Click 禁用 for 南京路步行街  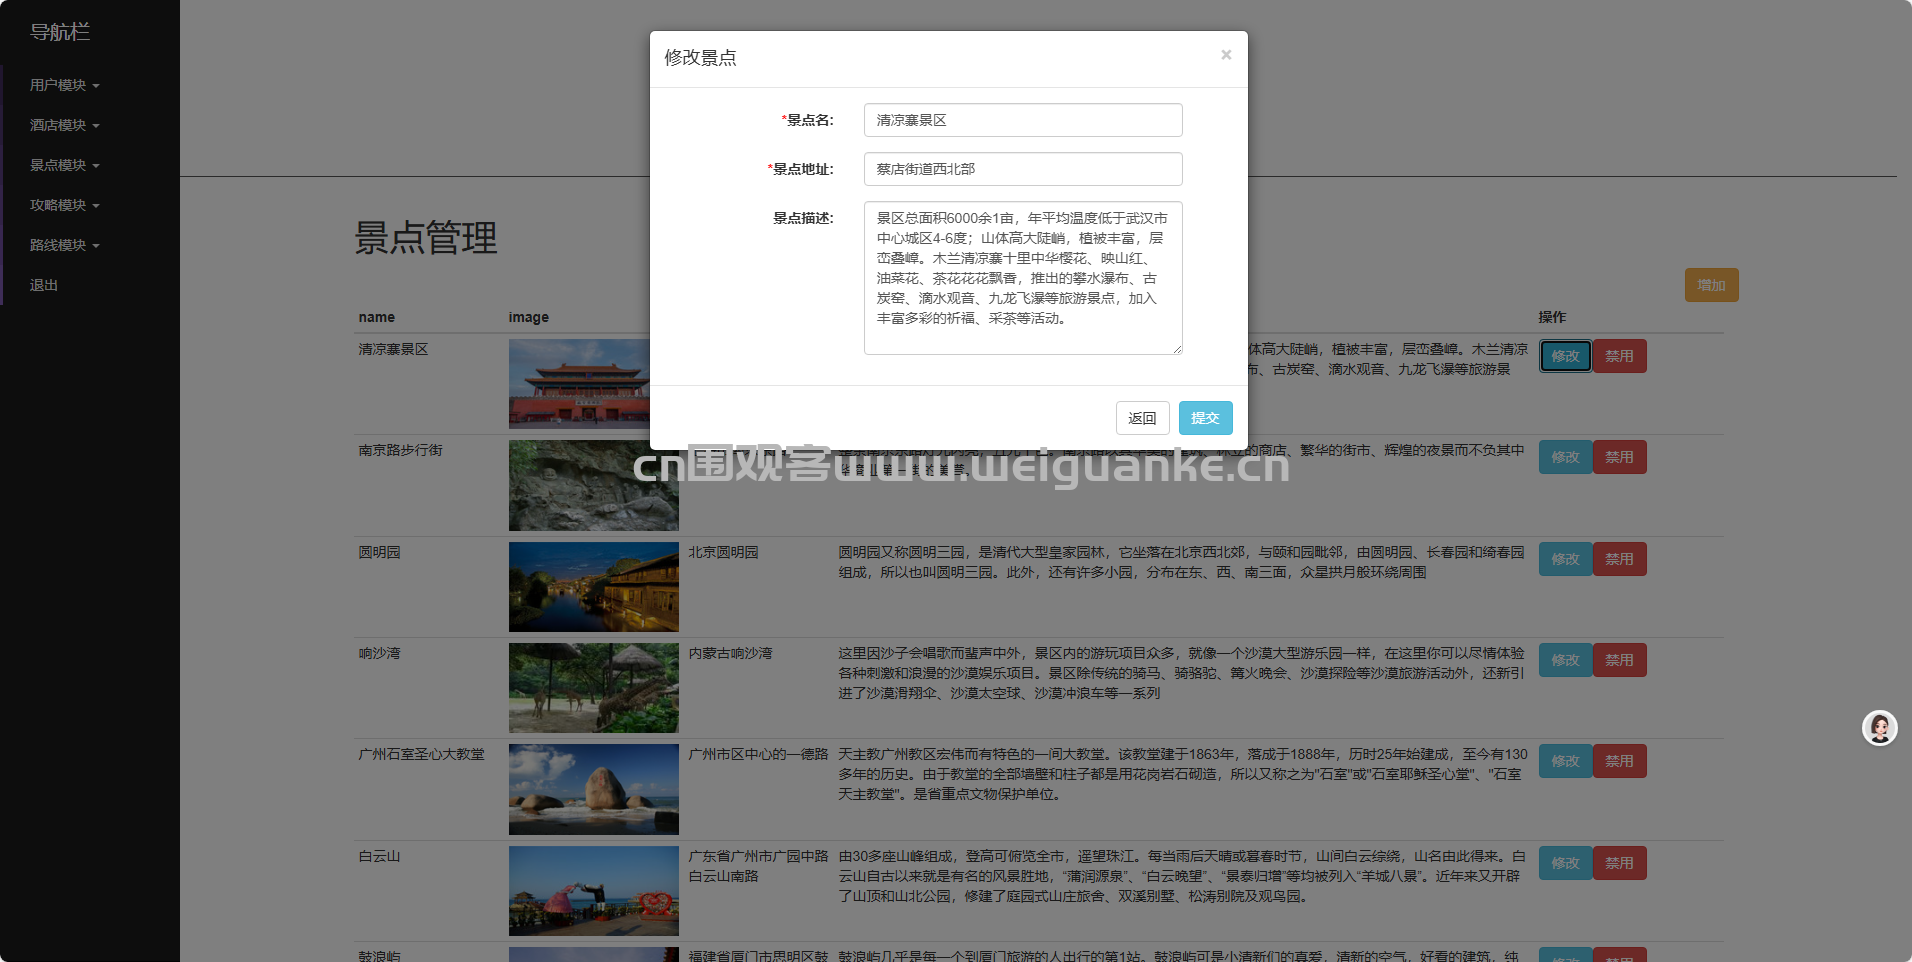point(1619,457)
